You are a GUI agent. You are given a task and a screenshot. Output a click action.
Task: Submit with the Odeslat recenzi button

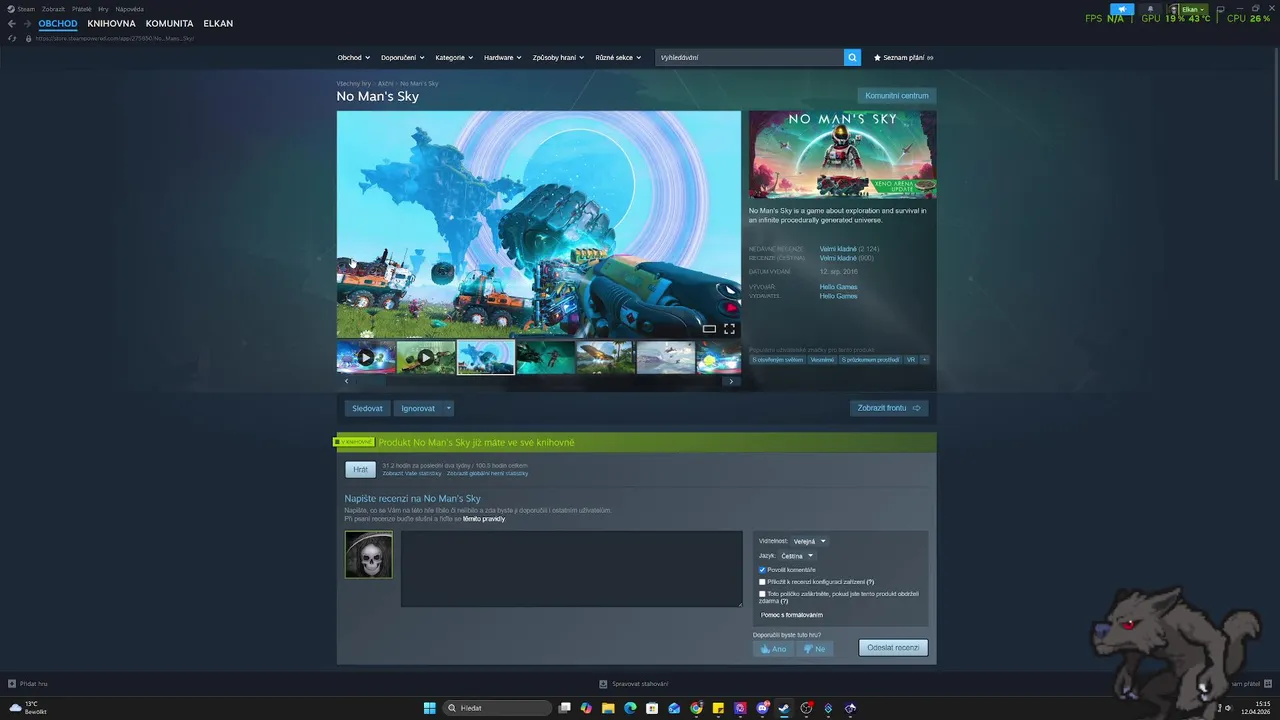893,648
